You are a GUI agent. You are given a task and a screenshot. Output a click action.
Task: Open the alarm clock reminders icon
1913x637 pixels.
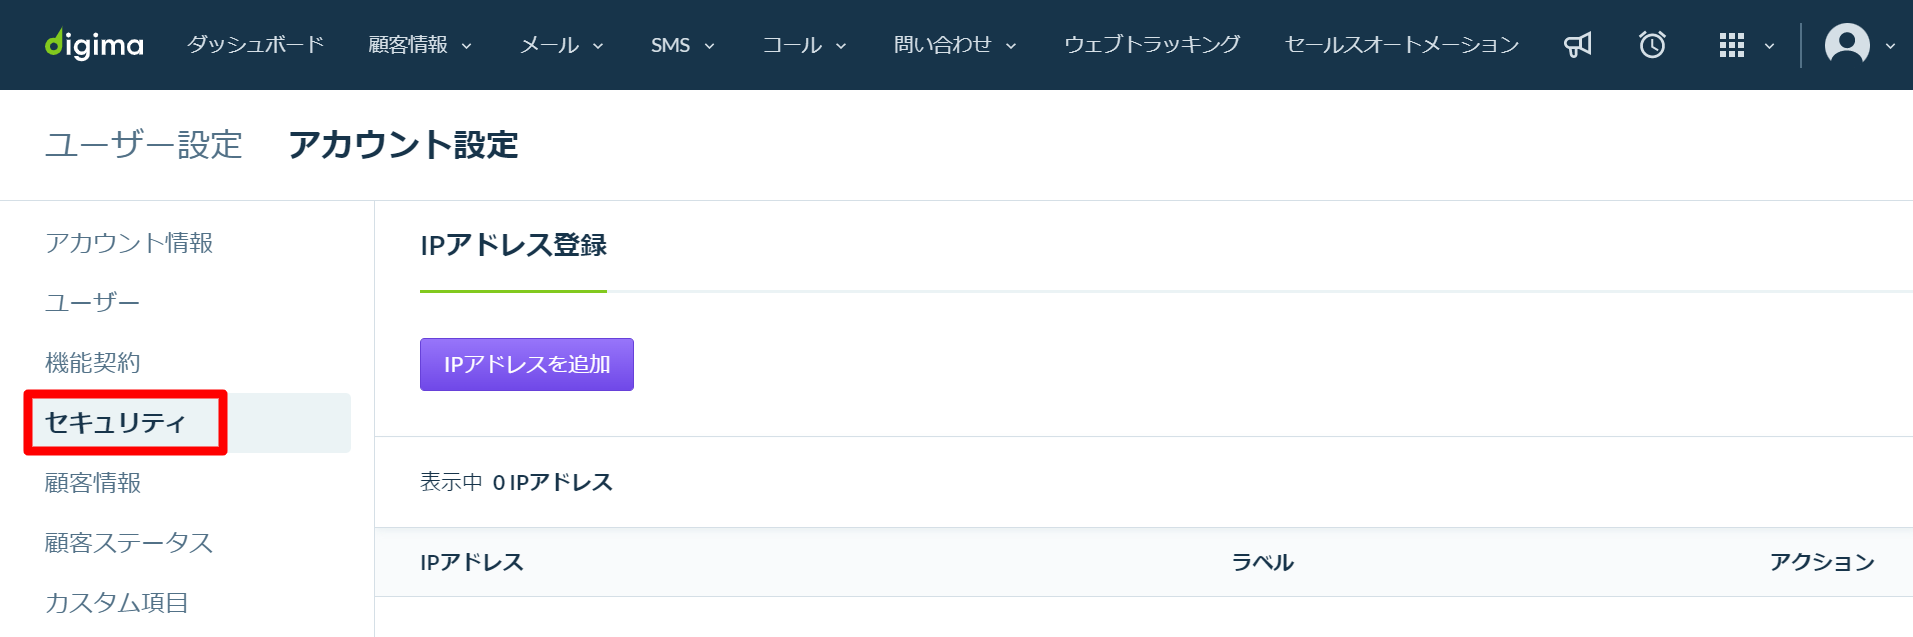[1652, 45]
